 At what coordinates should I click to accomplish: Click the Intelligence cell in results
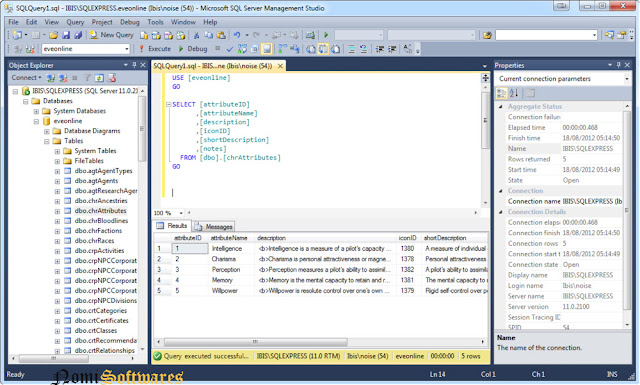[x=232, y=248]
